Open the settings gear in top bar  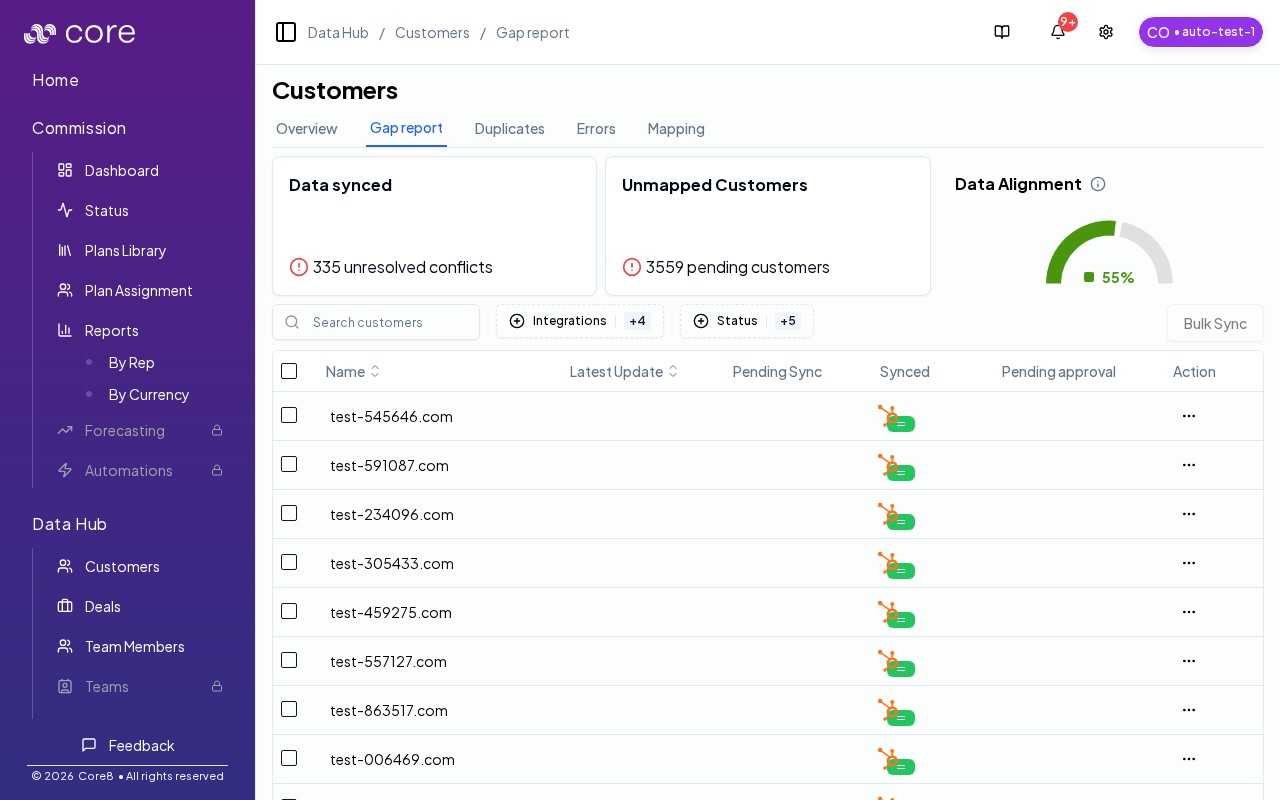[1105, 32]
